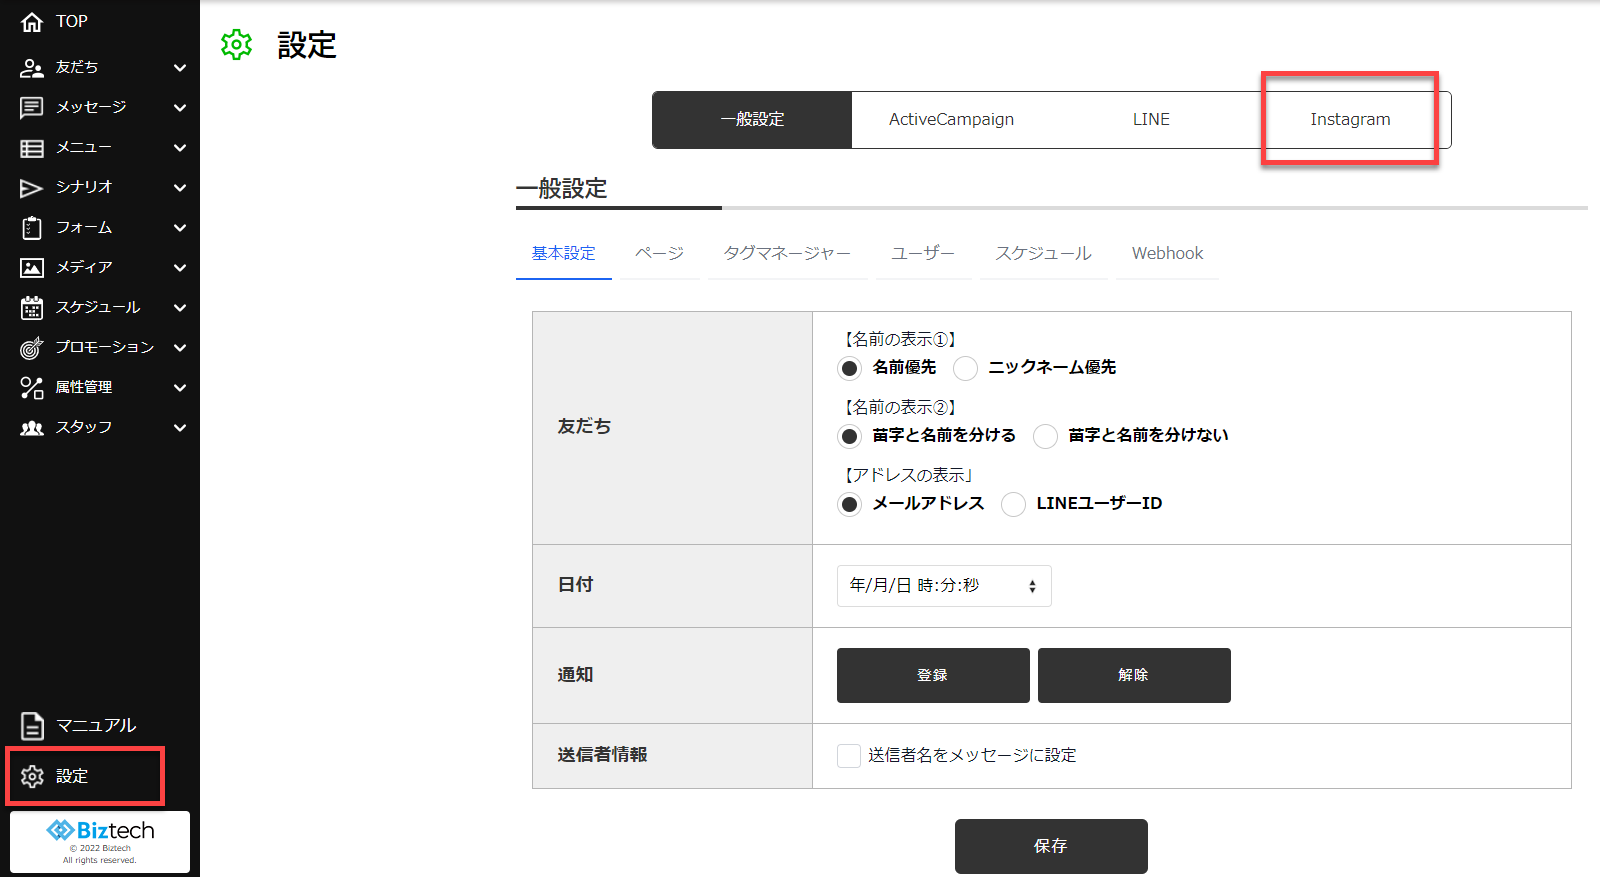Click the スケジュール calendar icon in sidebar
1600x877 pixels.
[32, 308]
